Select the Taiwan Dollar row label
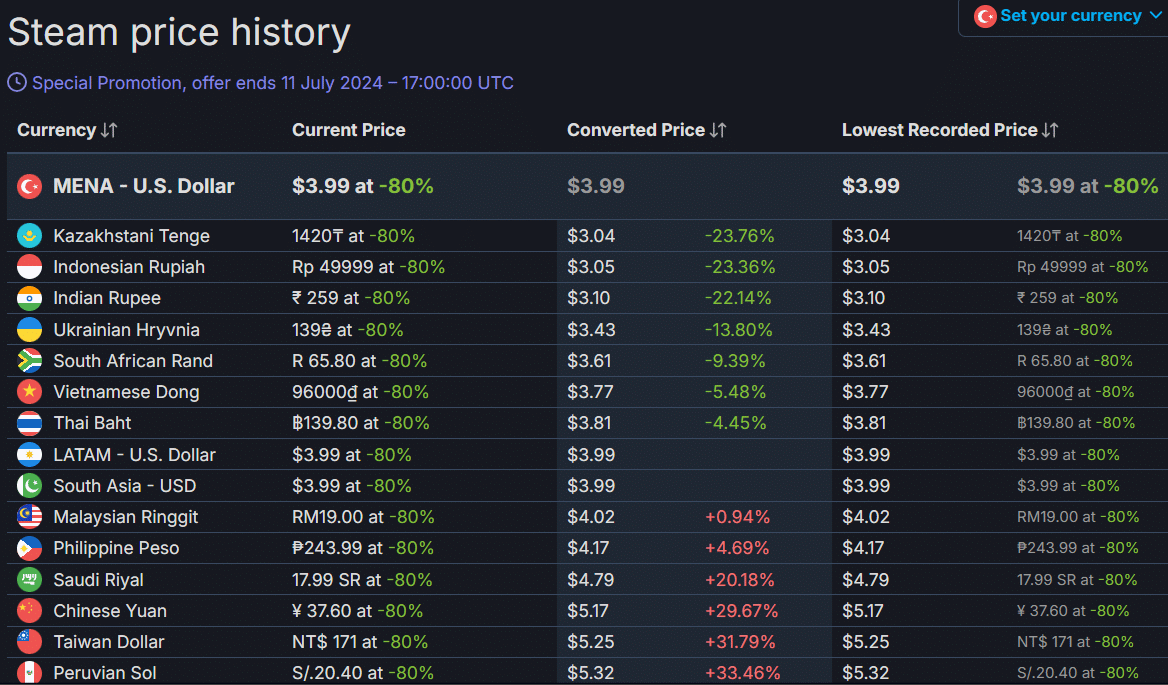1168x685 pixels. click(109, 643)
